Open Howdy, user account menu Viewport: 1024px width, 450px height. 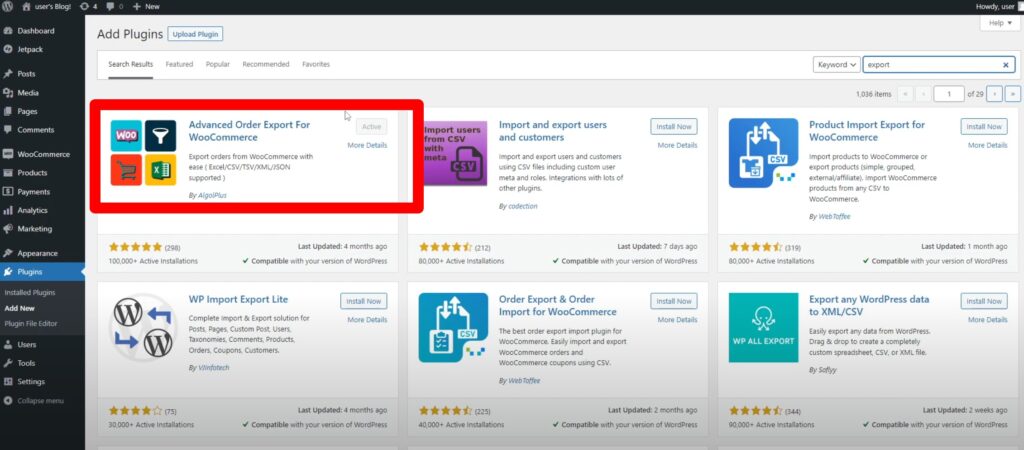pos(999,6)
